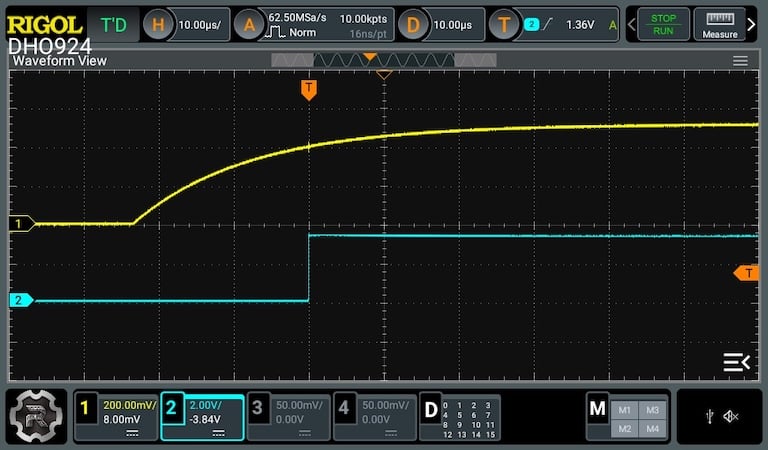This screenshot has height=450, width=768.
Task: Show previous toolbar items with left chevron
Action: [x=632, y=24]
